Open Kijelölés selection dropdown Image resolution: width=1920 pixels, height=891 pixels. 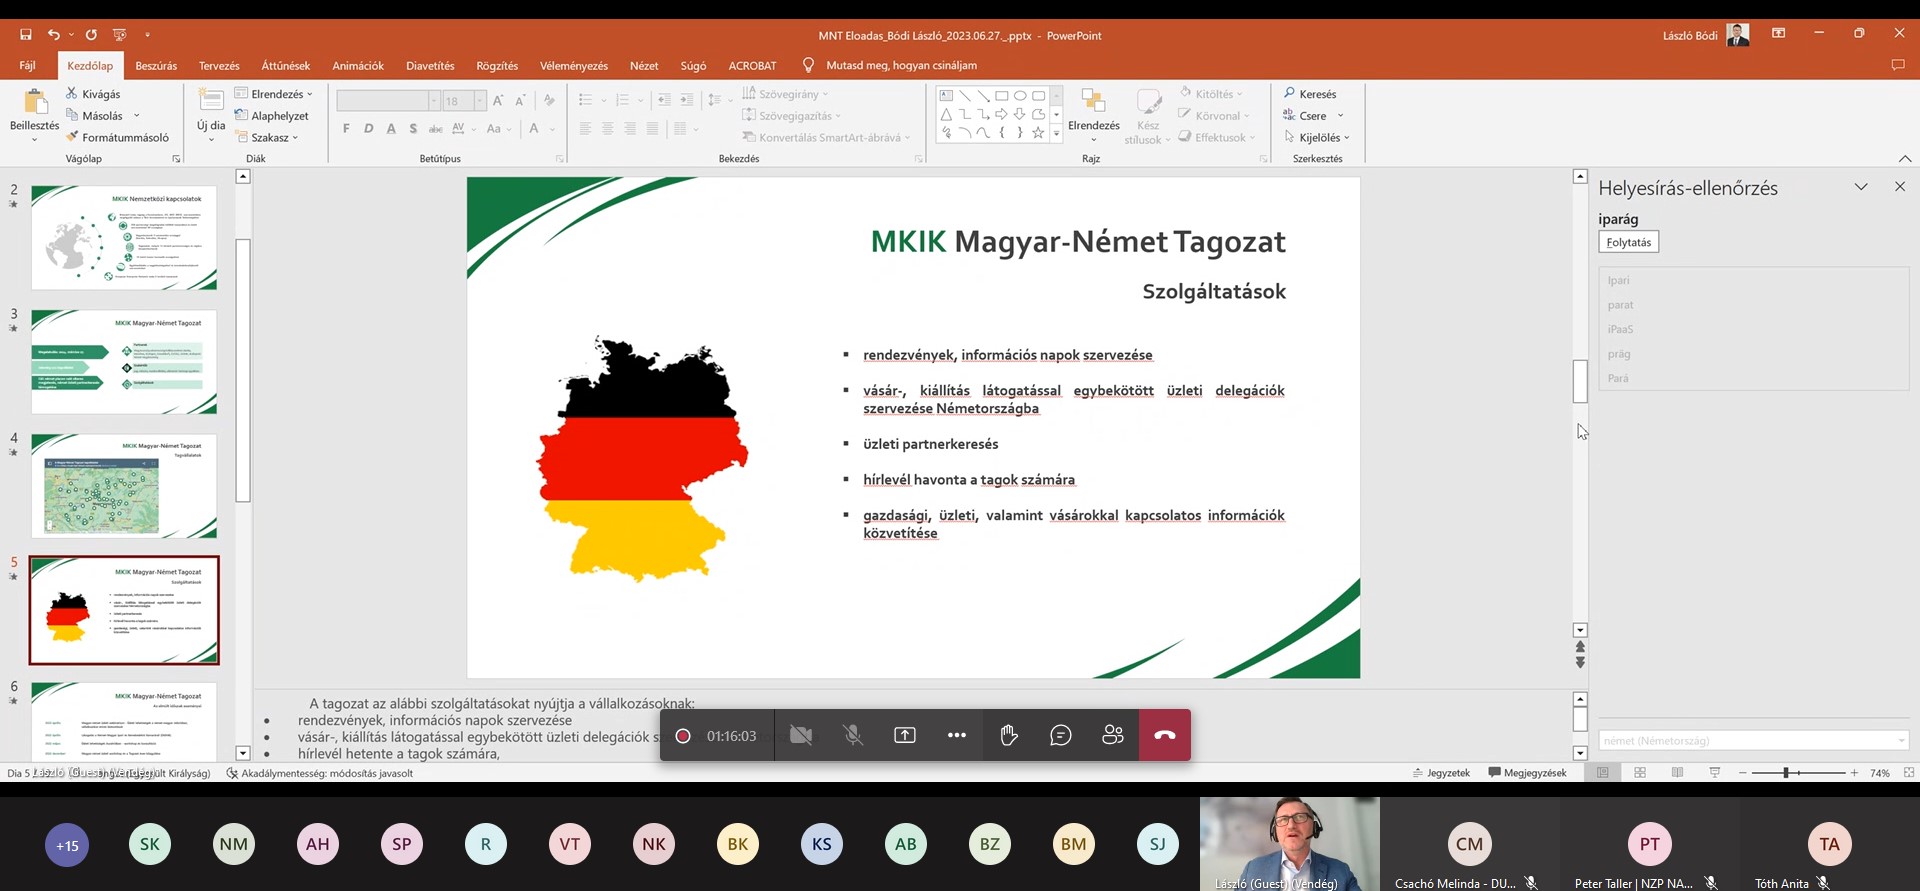pos(1317,138)
